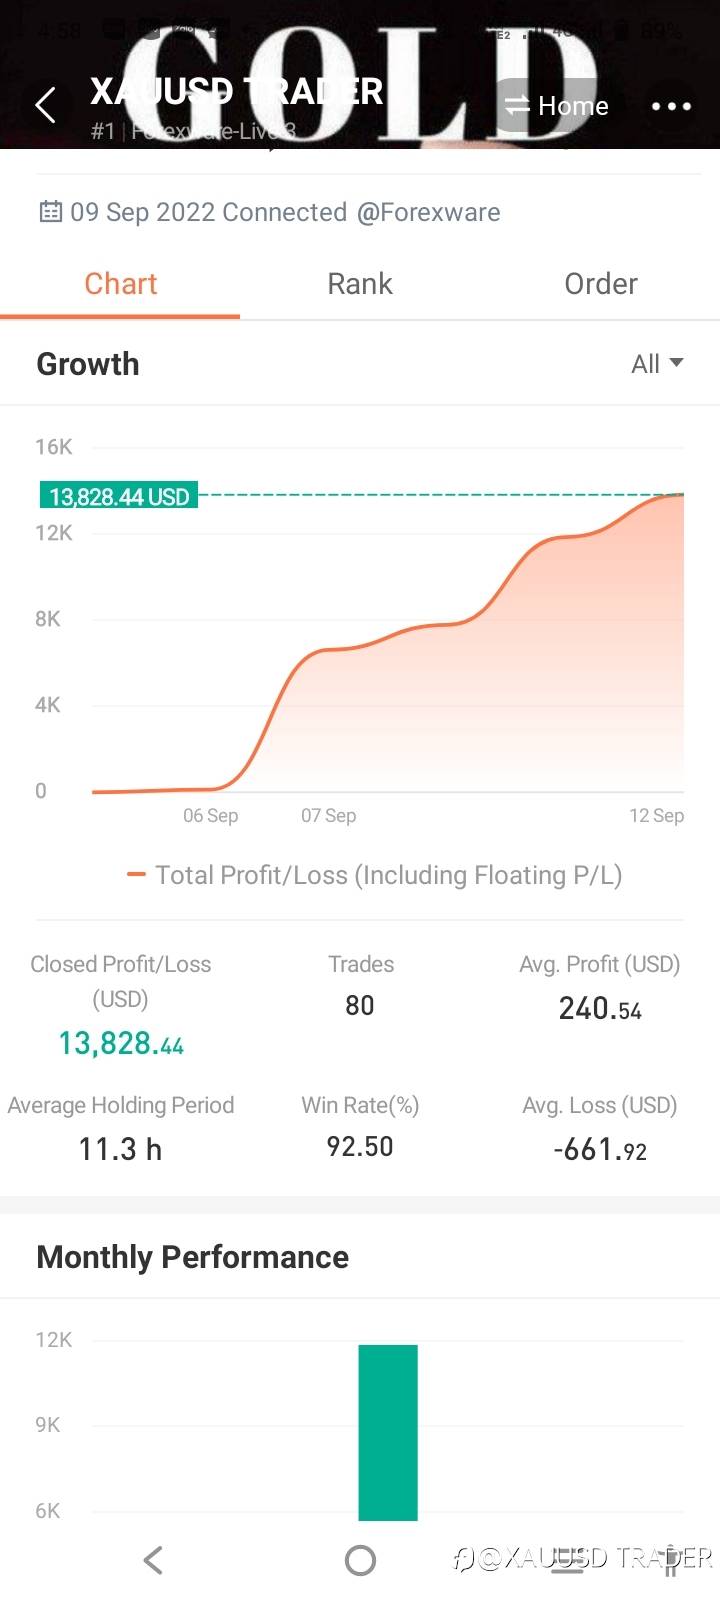Tap the @Forexware broker connection text

click(x=428, y=212)
